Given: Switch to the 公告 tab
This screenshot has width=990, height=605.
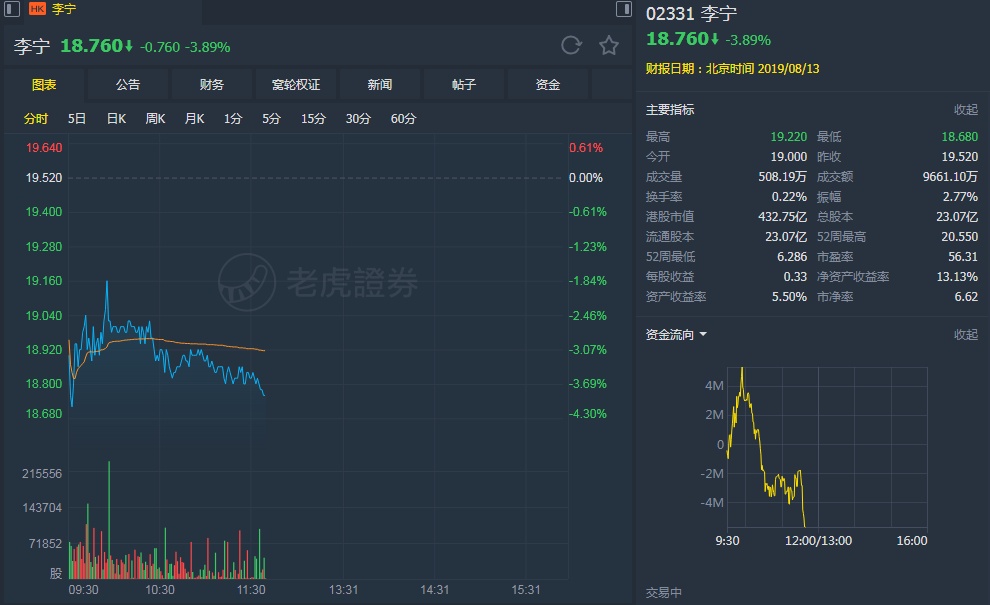Looking at the screenshot, I should pyautogui.click(x=128, y=85).
